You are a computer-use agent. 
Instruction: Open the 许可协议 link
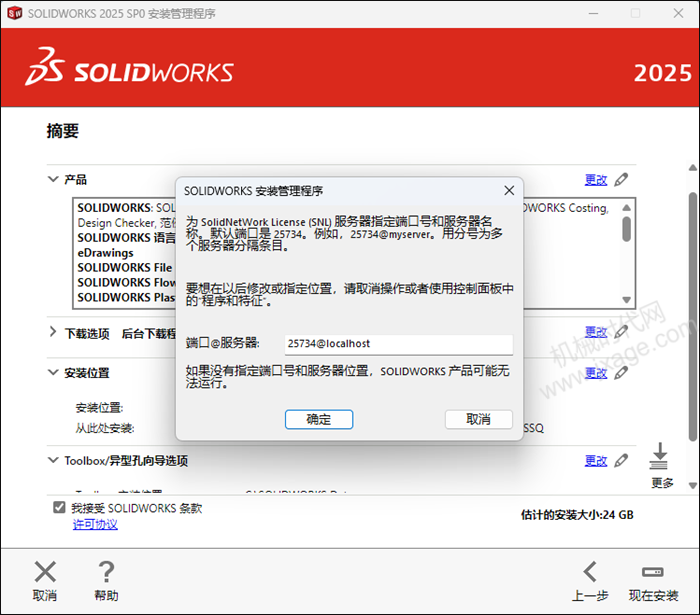point(95,524)
